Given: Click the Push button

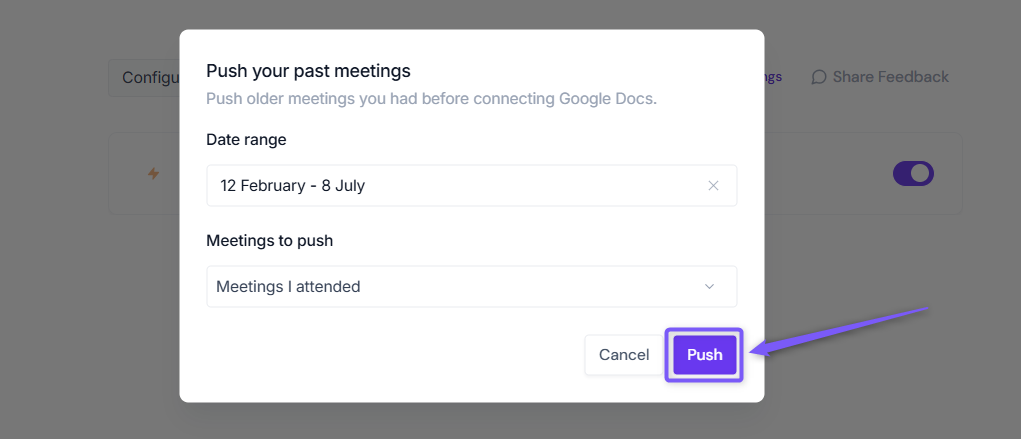Looking at the screenshot, I should point(705,355).
